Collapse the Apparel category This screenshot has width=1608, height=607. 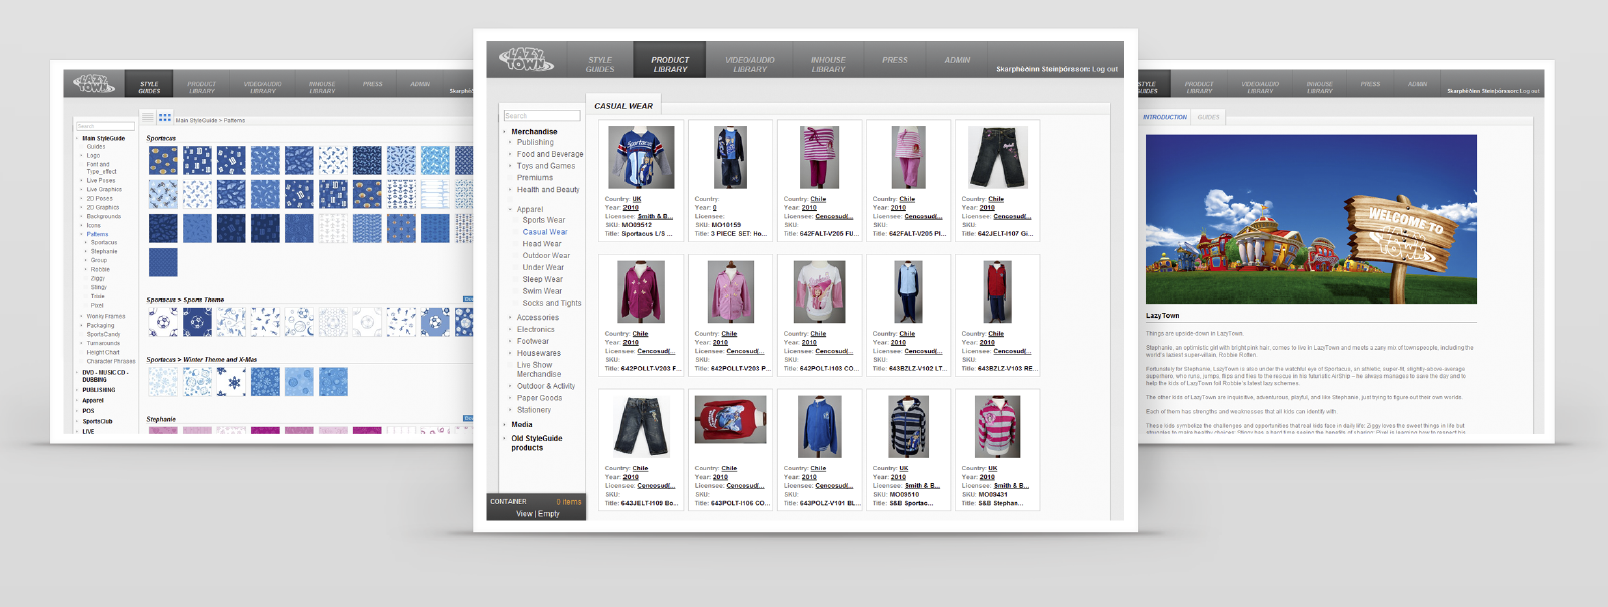529,209
